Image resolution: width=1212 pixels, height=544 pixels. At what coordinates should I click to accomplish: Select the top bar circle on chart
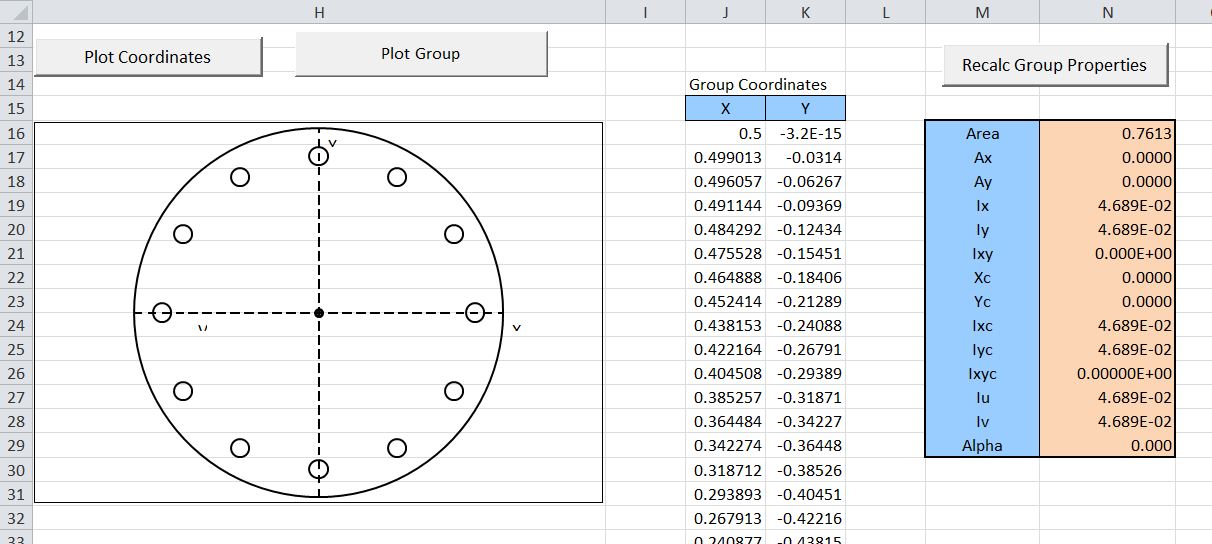318,155
